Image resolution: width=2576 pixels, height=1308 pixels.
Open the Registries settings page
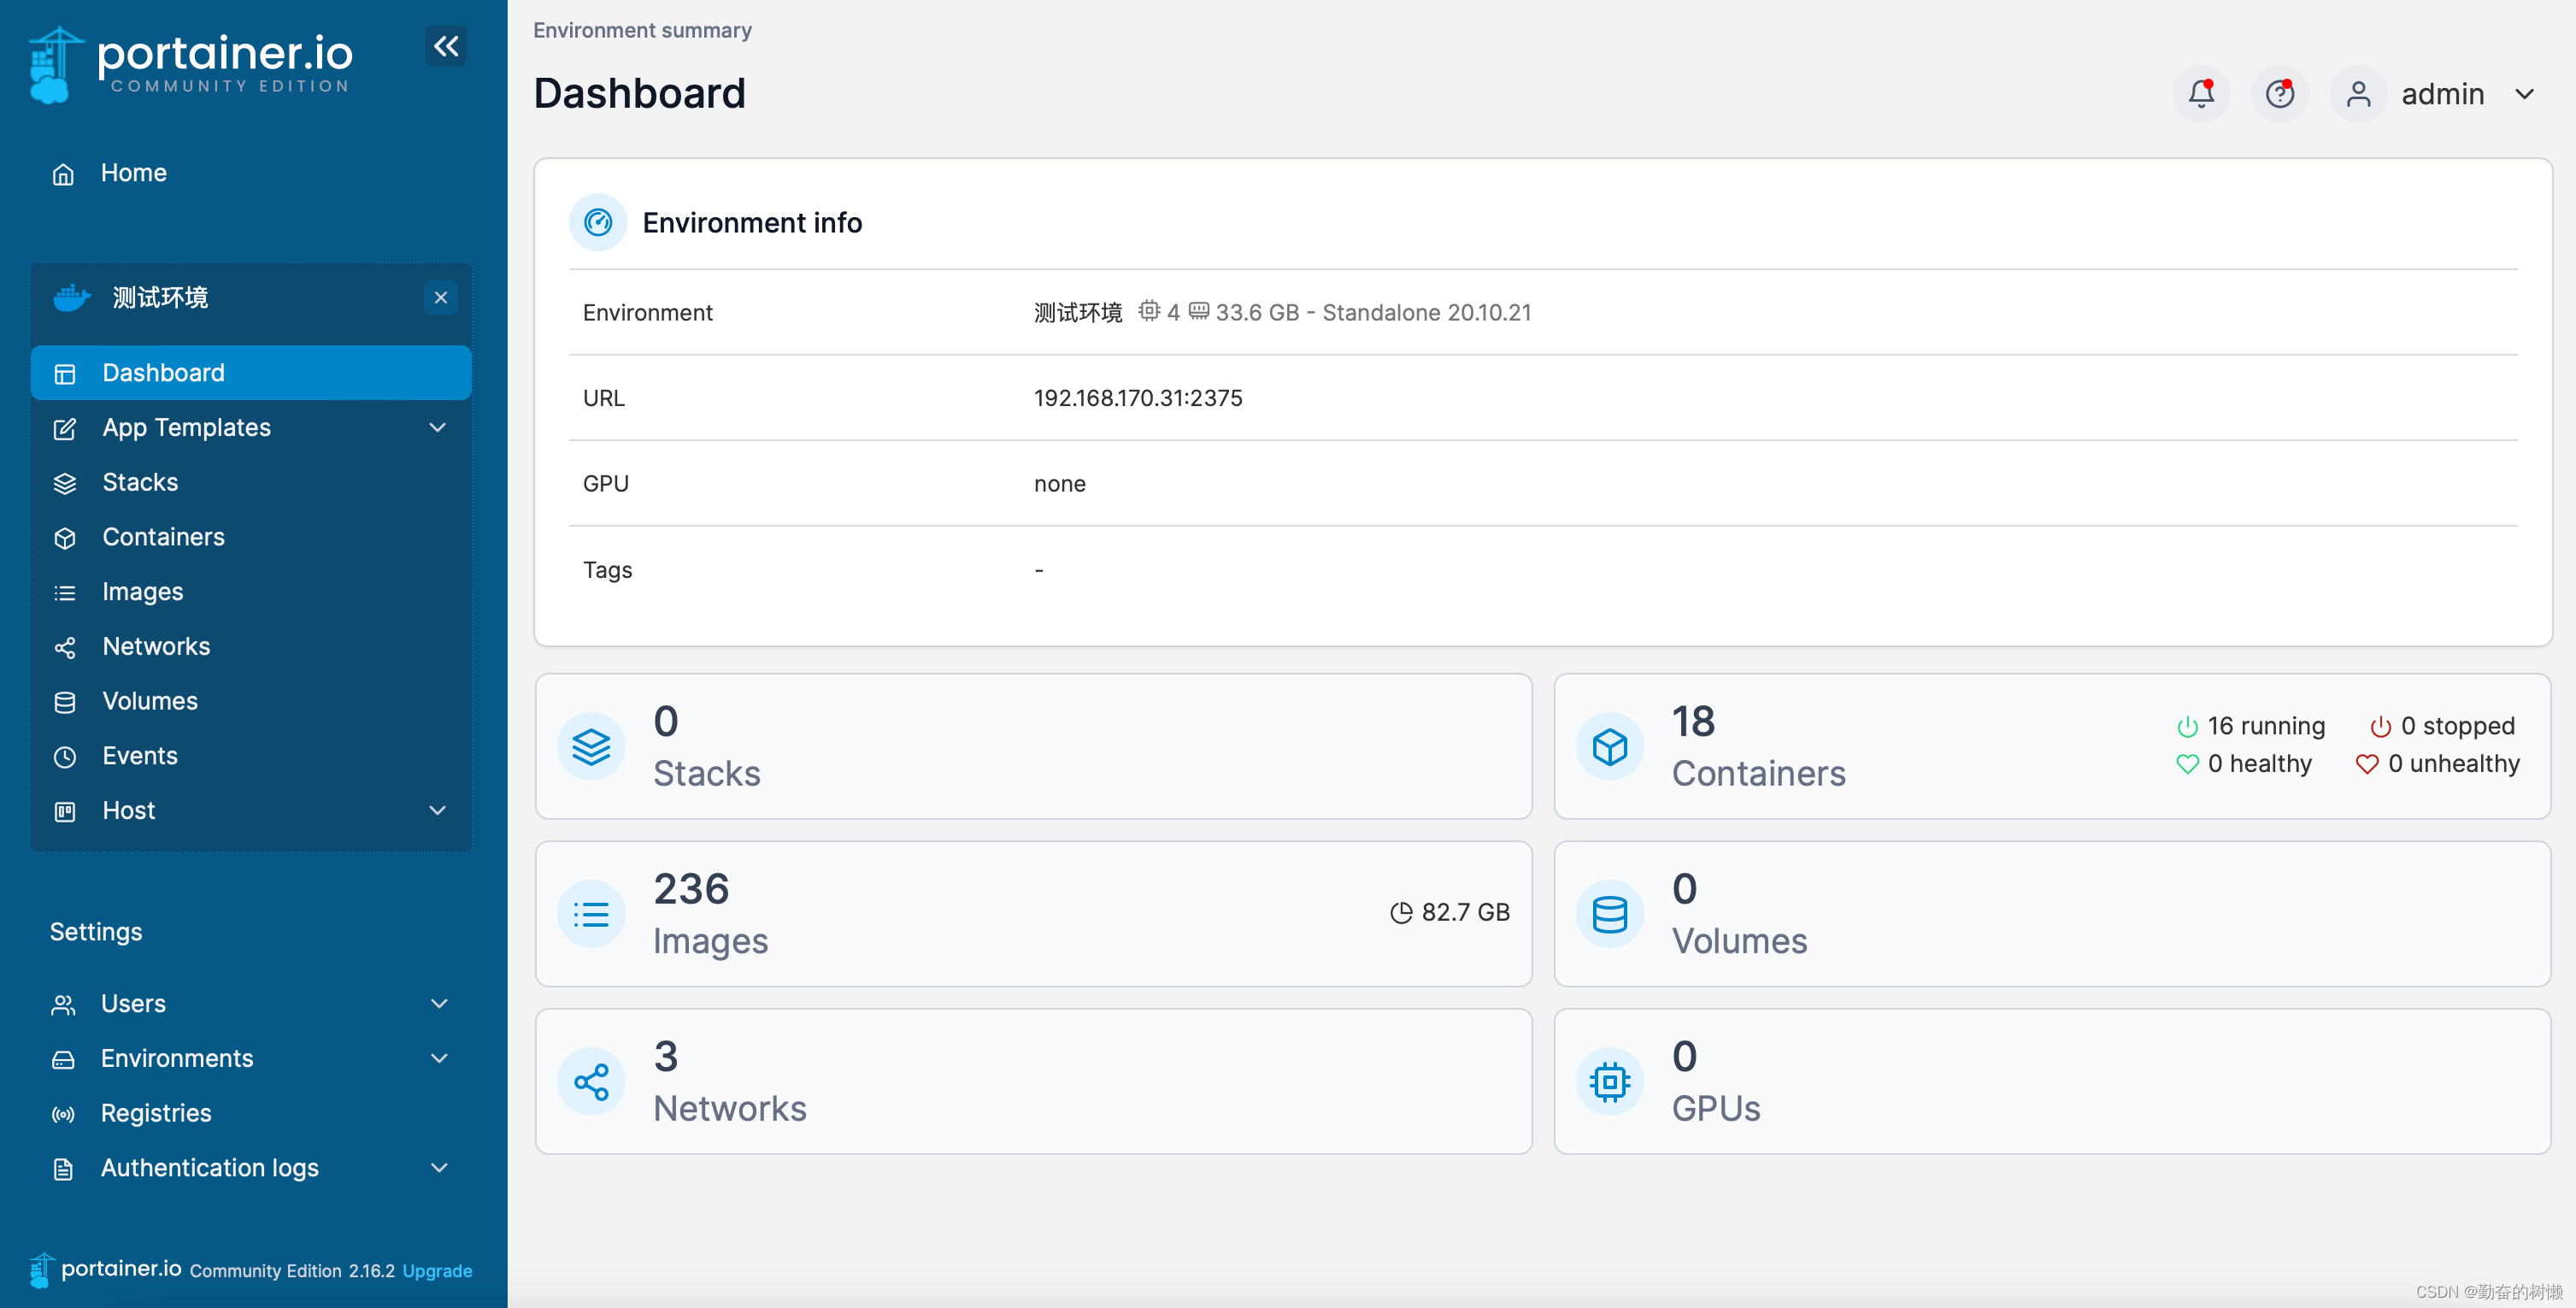tap(155, 1113)
